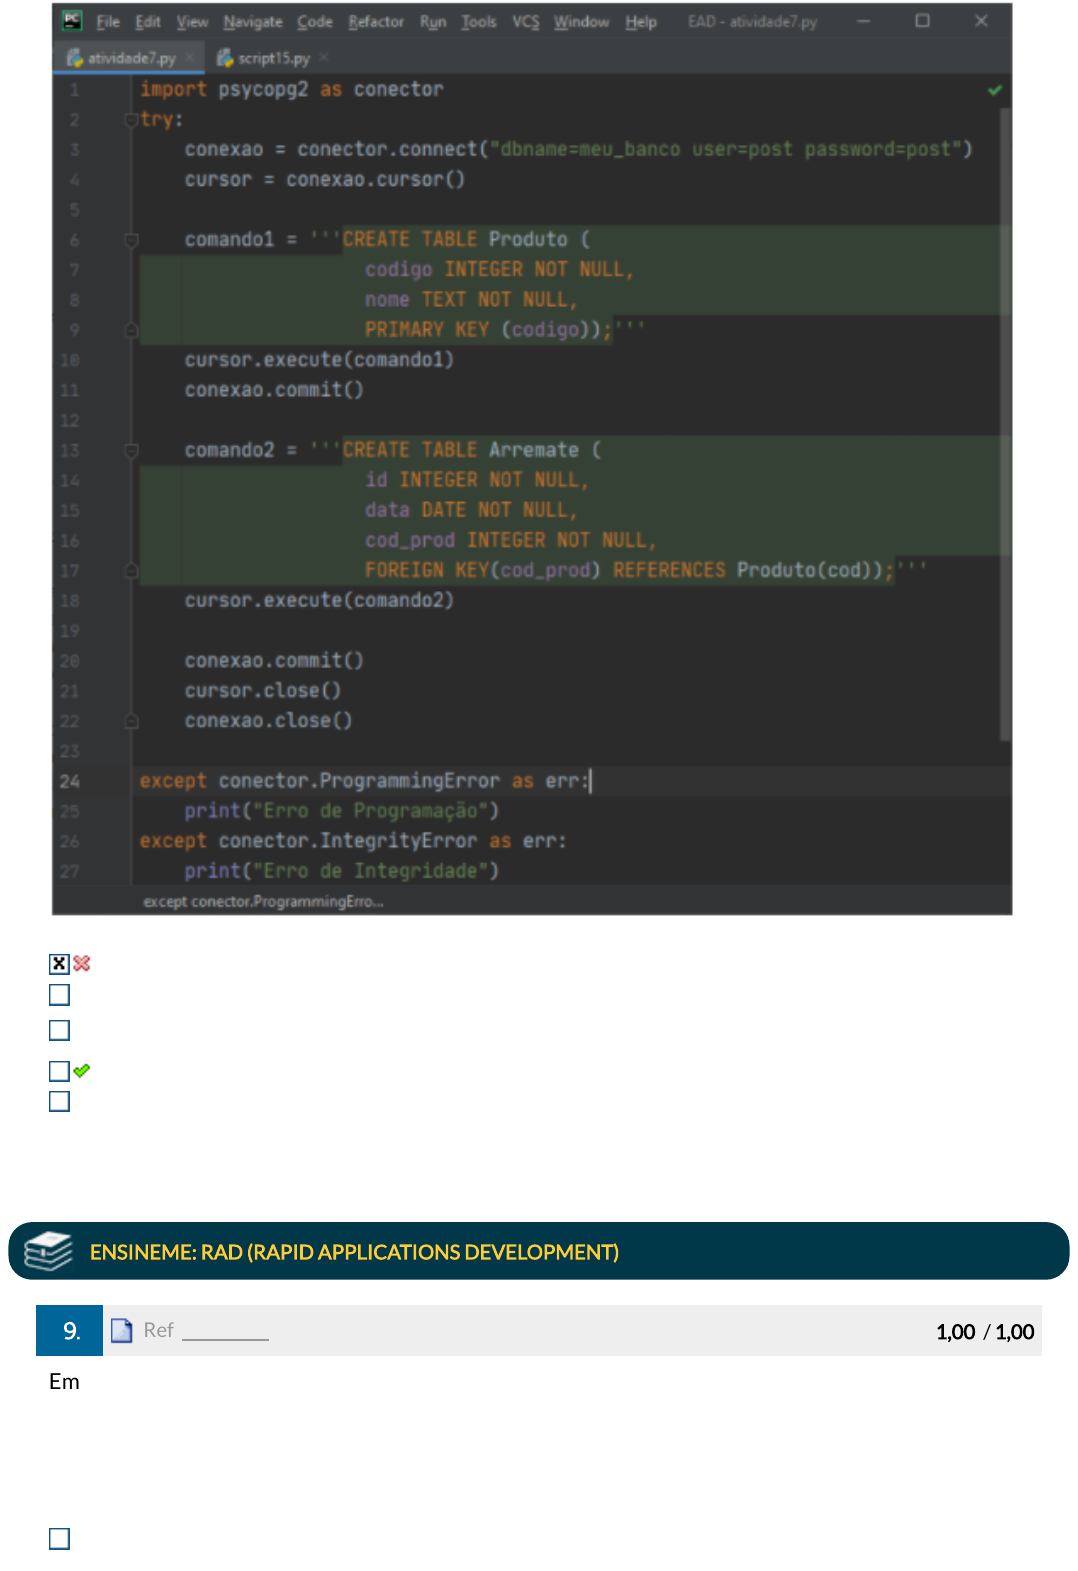The image size is (1078, 1571).
Task: Click the red X wrong-answer icon
Action: point(82,963)
